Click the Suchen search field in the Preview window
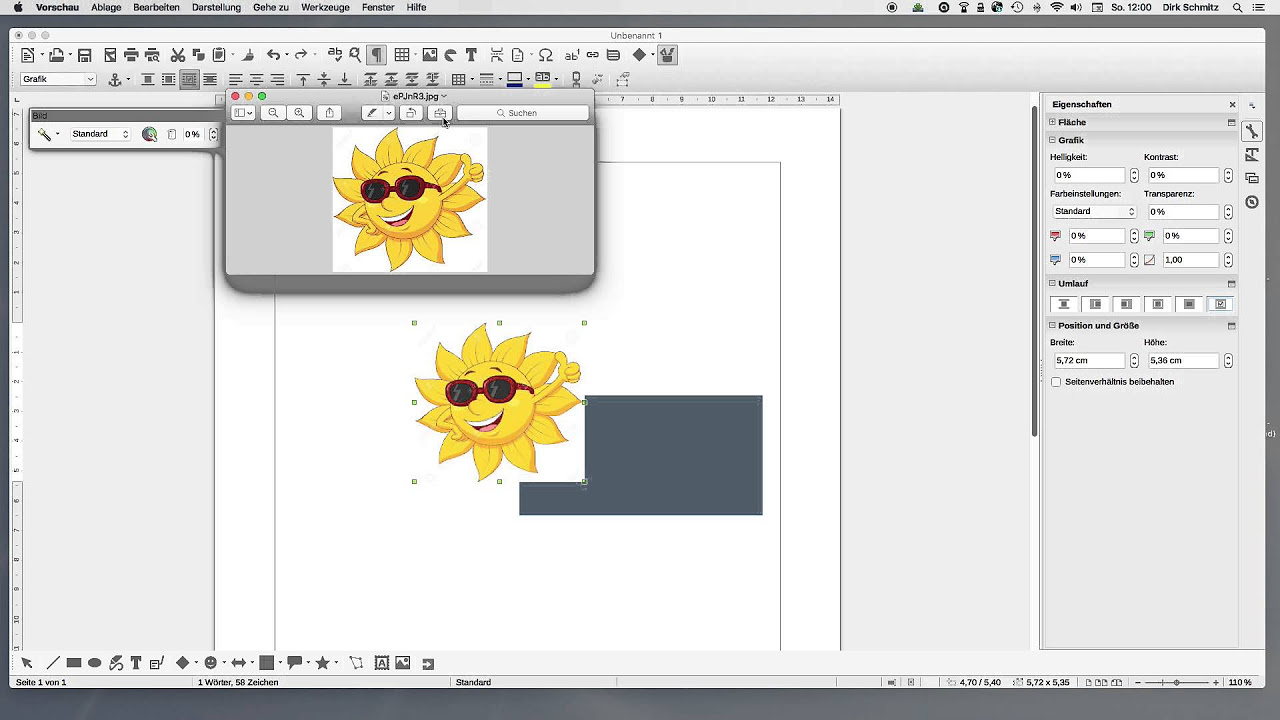This screenshot has width=1280, height=720. [x=523, y=113]
